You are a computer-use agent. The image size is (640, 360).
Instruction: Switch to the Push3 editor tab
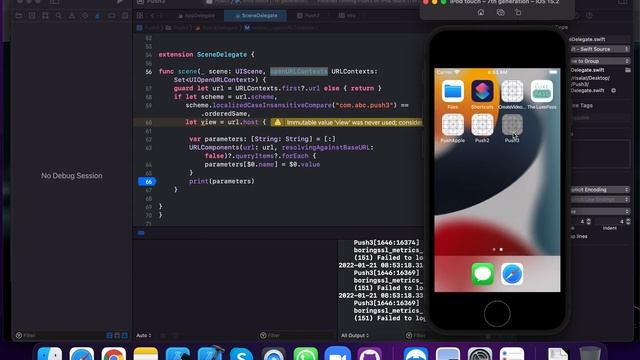[309, 16]
